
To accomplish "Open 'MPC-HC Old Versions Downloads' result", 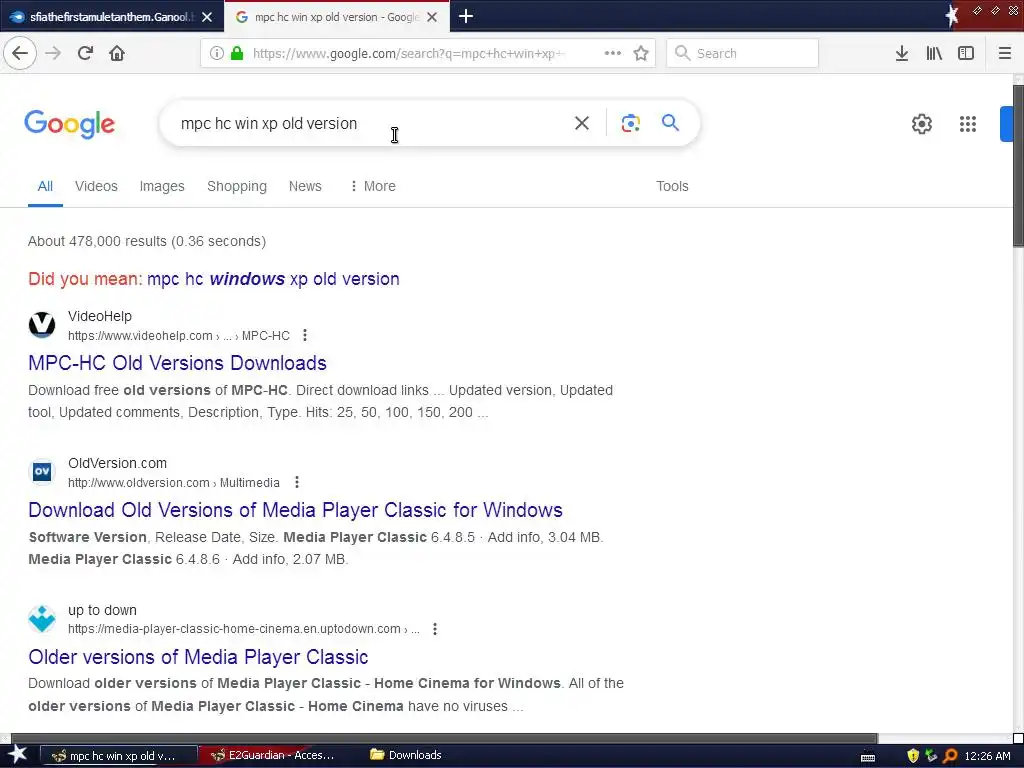I will [x=177, y=363].
